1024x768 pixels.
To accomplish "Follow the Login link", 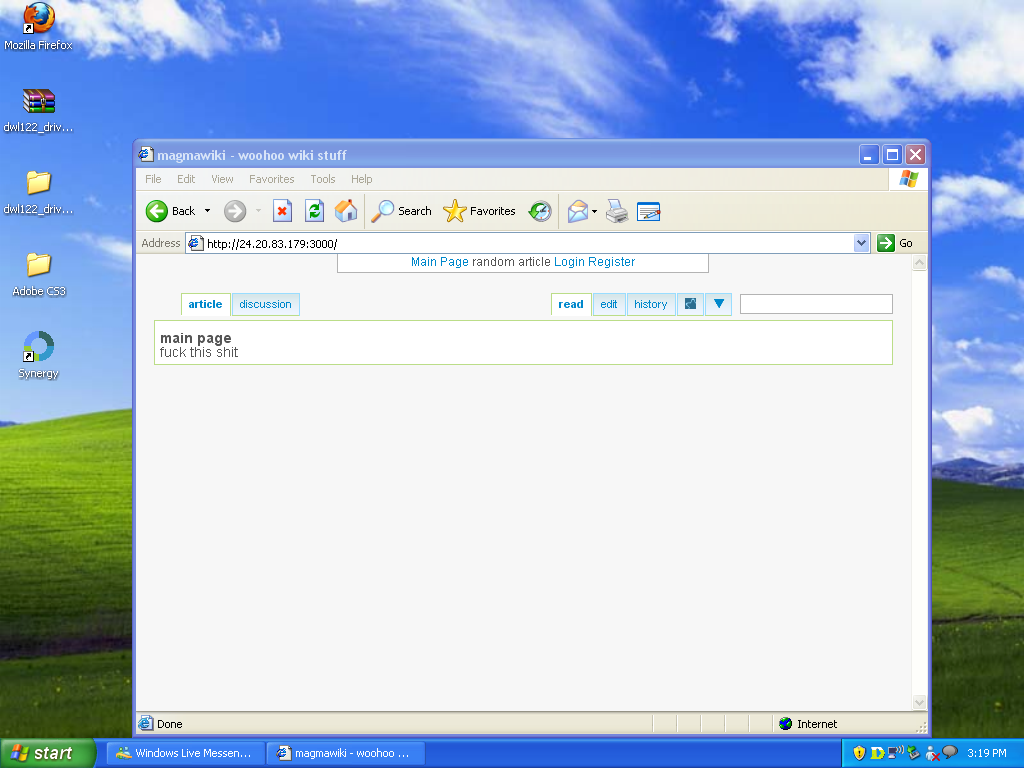I will pyautogui.click(x=569, y=262).
